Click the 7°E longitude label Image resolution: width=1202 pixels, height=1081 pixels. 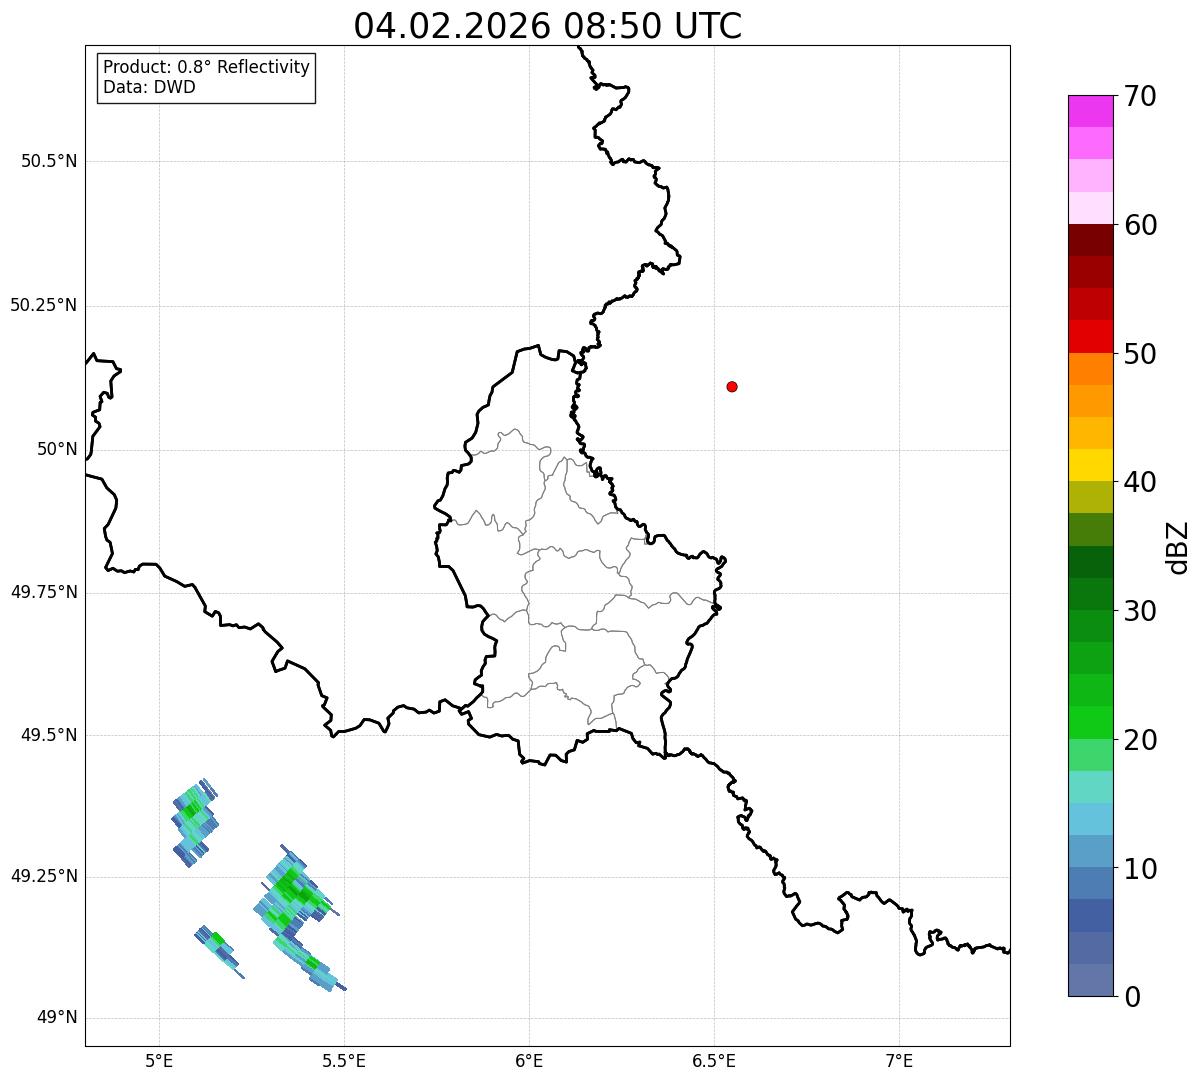899,1060
